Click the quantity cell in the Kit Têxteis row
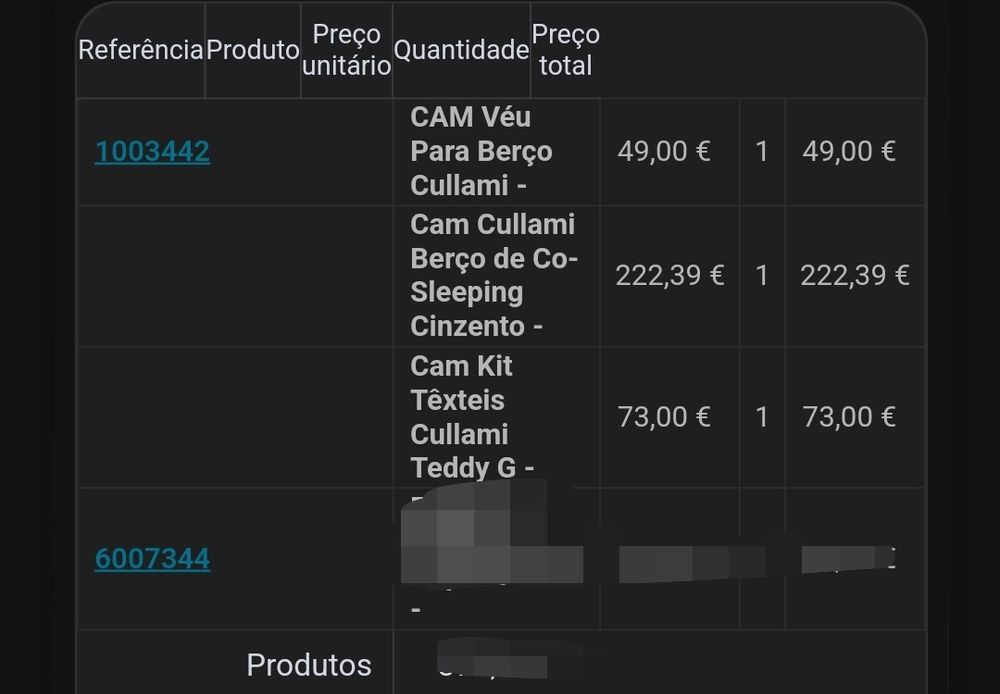The image size is (1000, 694). 762,417
